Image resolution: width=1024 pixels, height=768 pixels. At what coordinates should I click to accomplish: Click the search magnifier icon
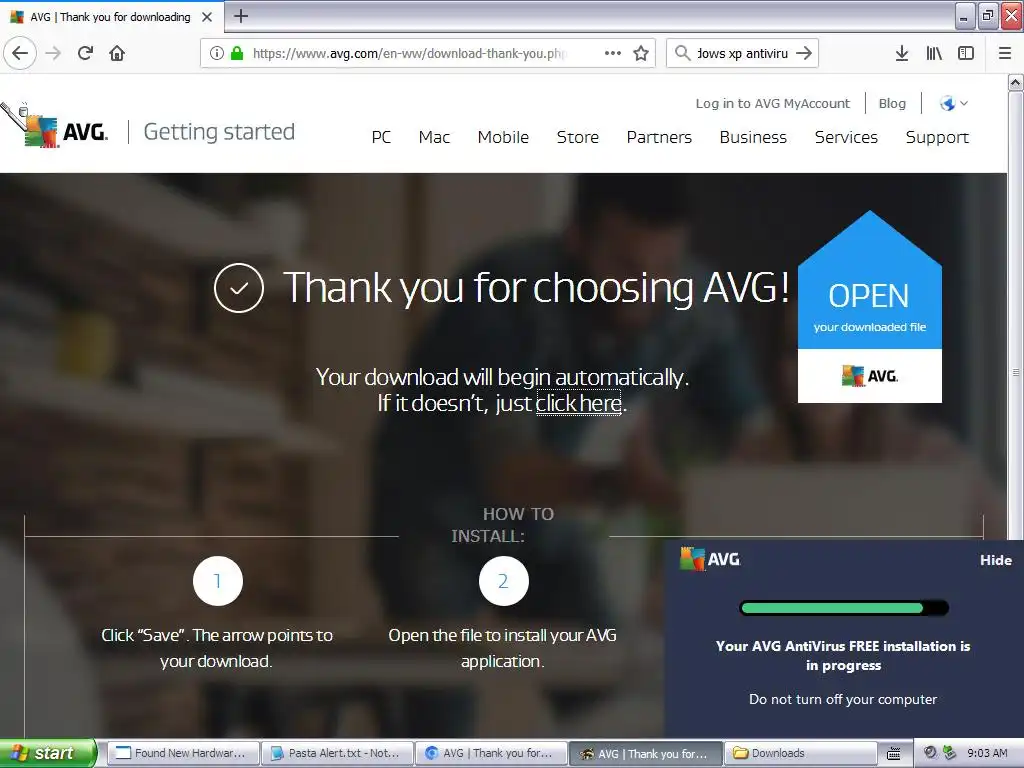(x=682, y=53)
